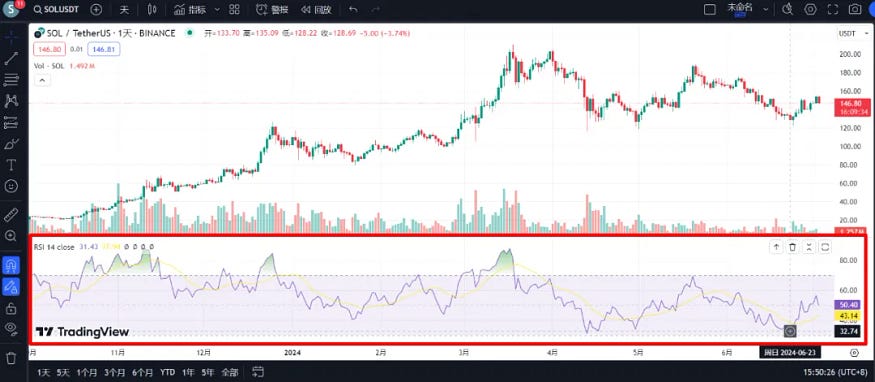This screenshot has width=875, height=382.
Task: Open forecasting and measurement tools
Action: tap(11, 123)
